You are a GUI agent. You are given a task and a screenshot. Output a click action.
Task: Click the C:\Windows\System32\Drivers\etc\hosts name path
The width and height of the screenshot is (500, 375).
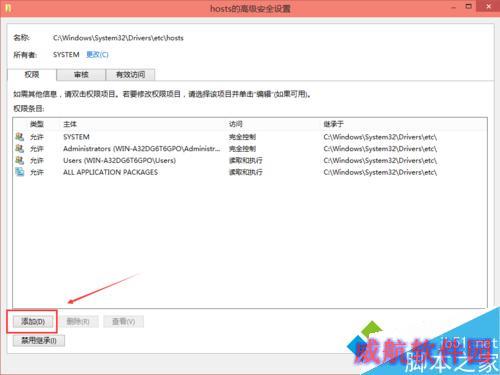pyautogui.click(x=118, y=38)
